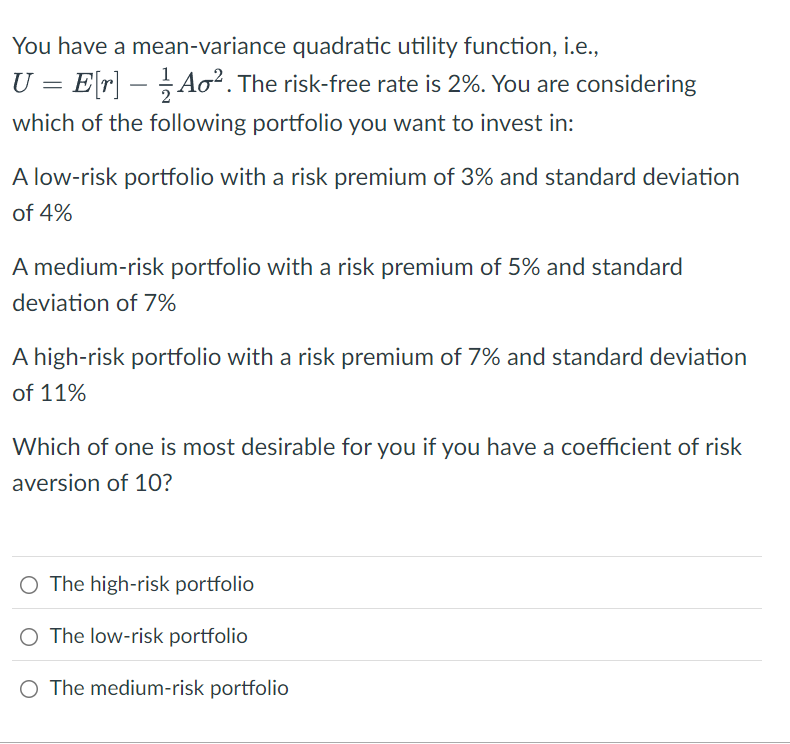Click the opening line about mean-variance quadratic utility
The height and width of the screenshot is (744, 790).
305,46
